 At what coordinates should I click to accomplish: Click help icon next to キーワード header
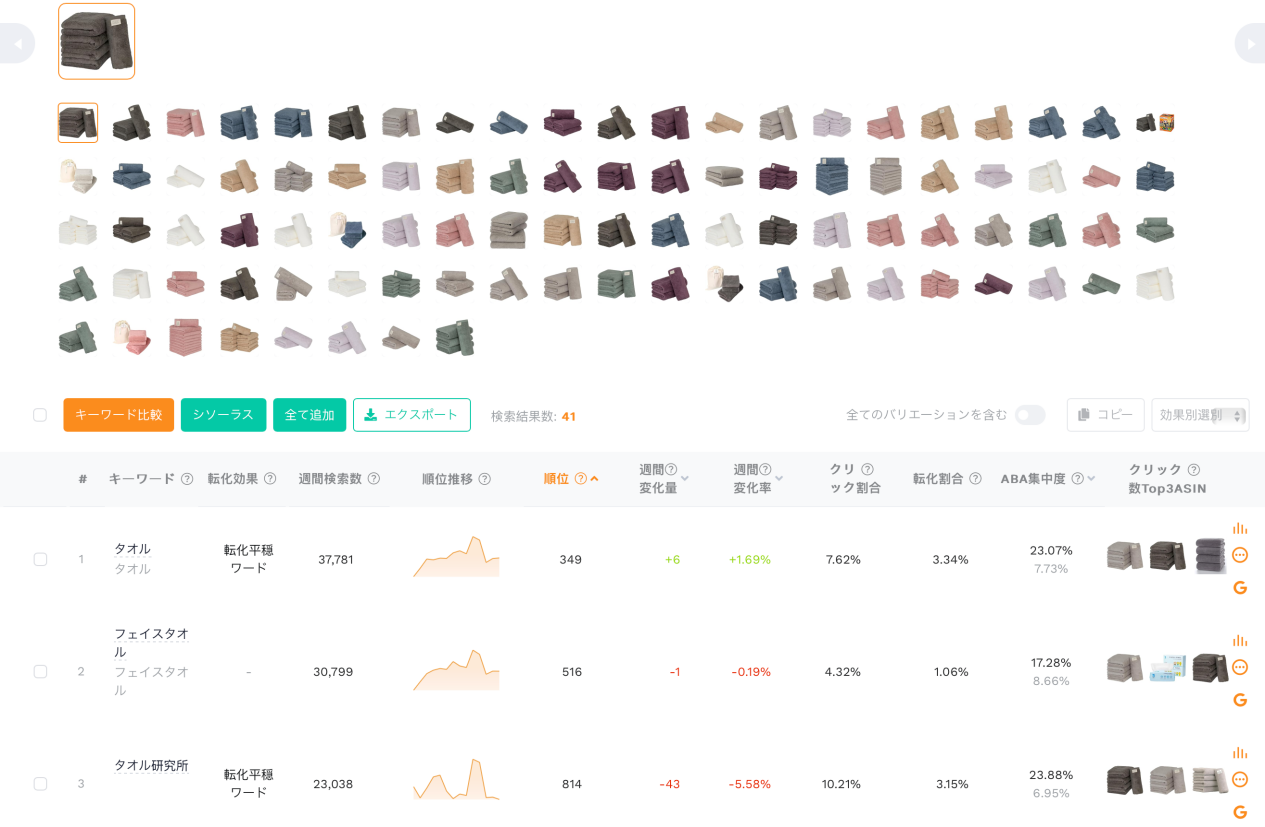click(x=187, y=479)
